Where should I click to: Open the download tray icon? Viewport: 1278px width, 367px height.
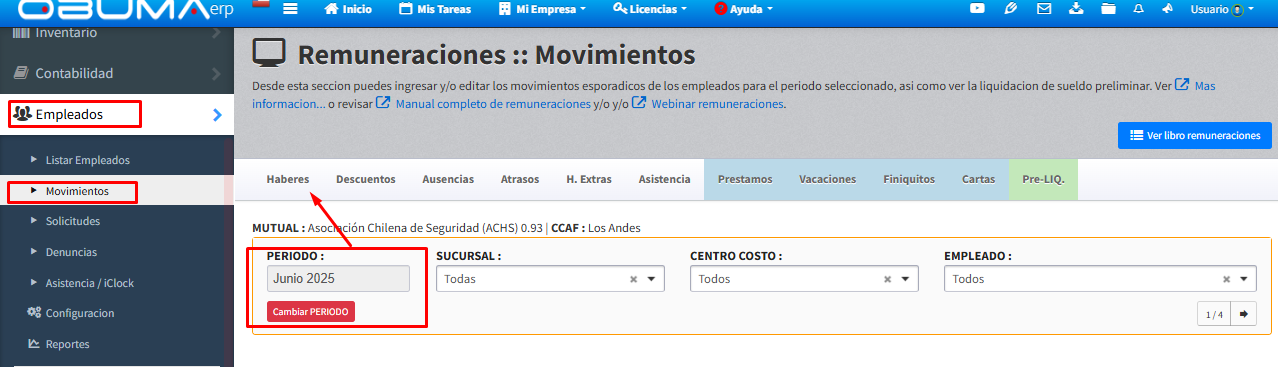tap(1076, 9)
